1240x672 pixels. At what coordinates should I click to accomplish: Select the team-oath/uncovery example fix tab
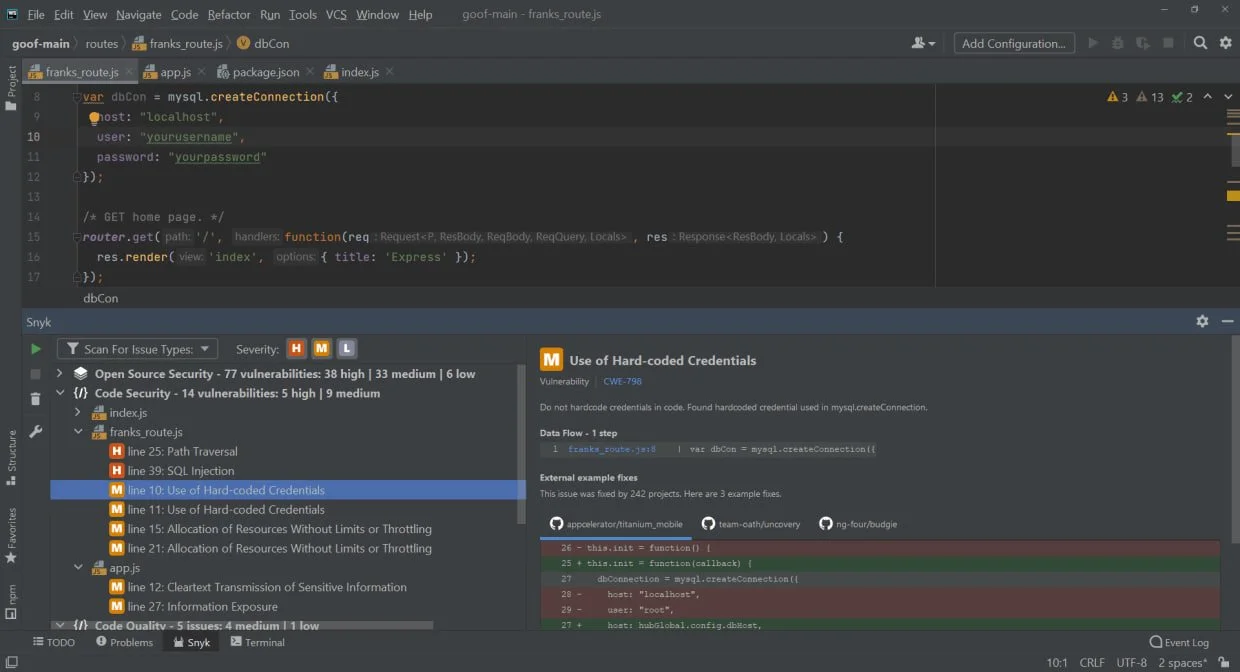(750, 524)
